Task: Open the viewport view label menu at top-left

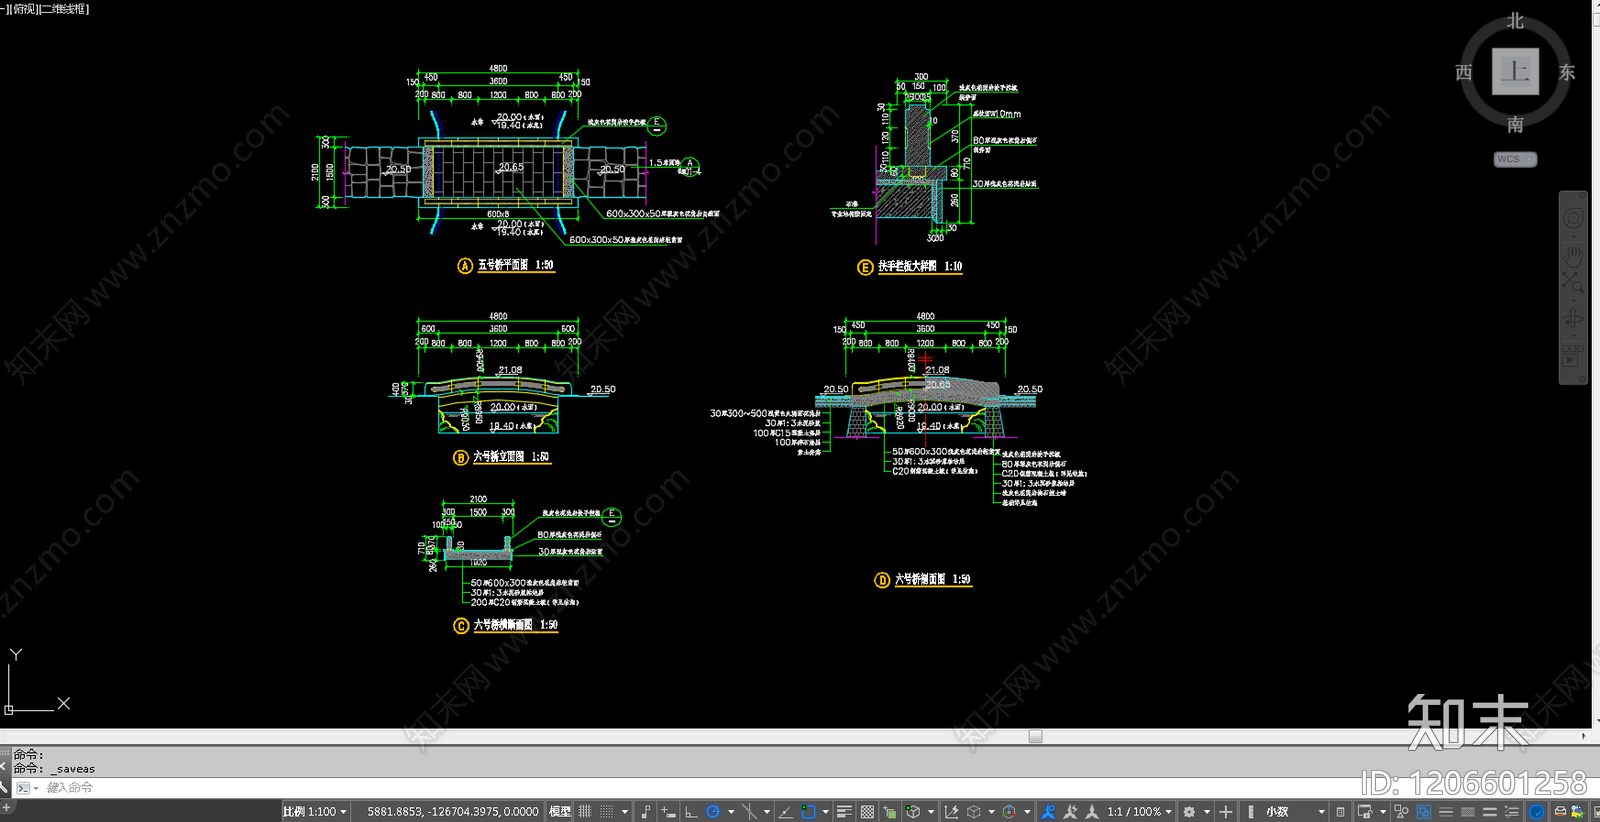Action: (48, 9)
